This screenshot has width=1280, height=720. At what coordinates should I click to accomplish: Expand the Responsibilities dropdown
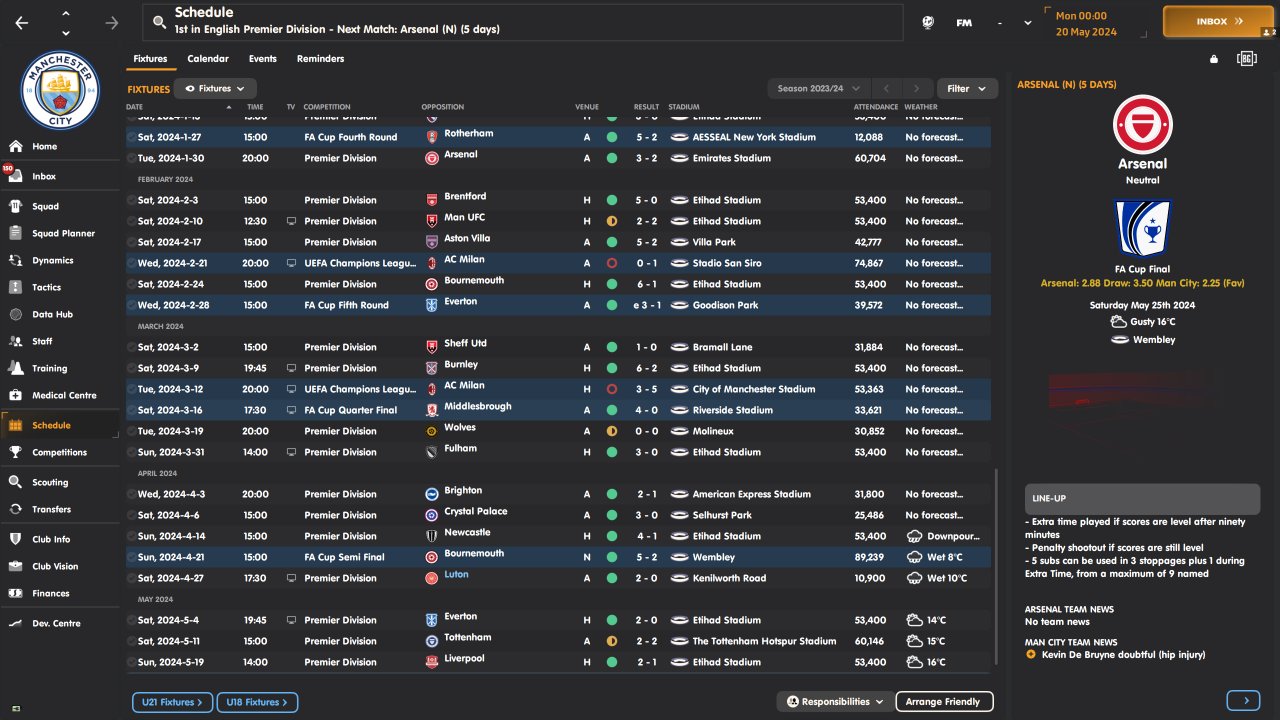point(834,702)
